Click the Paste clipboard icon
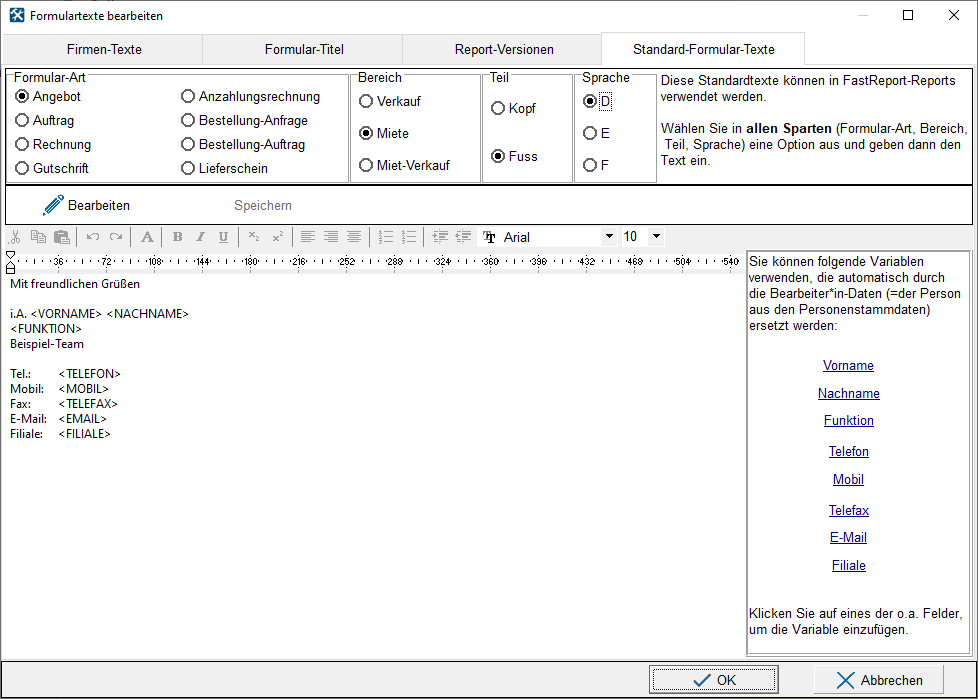 [x=62, y=237]
